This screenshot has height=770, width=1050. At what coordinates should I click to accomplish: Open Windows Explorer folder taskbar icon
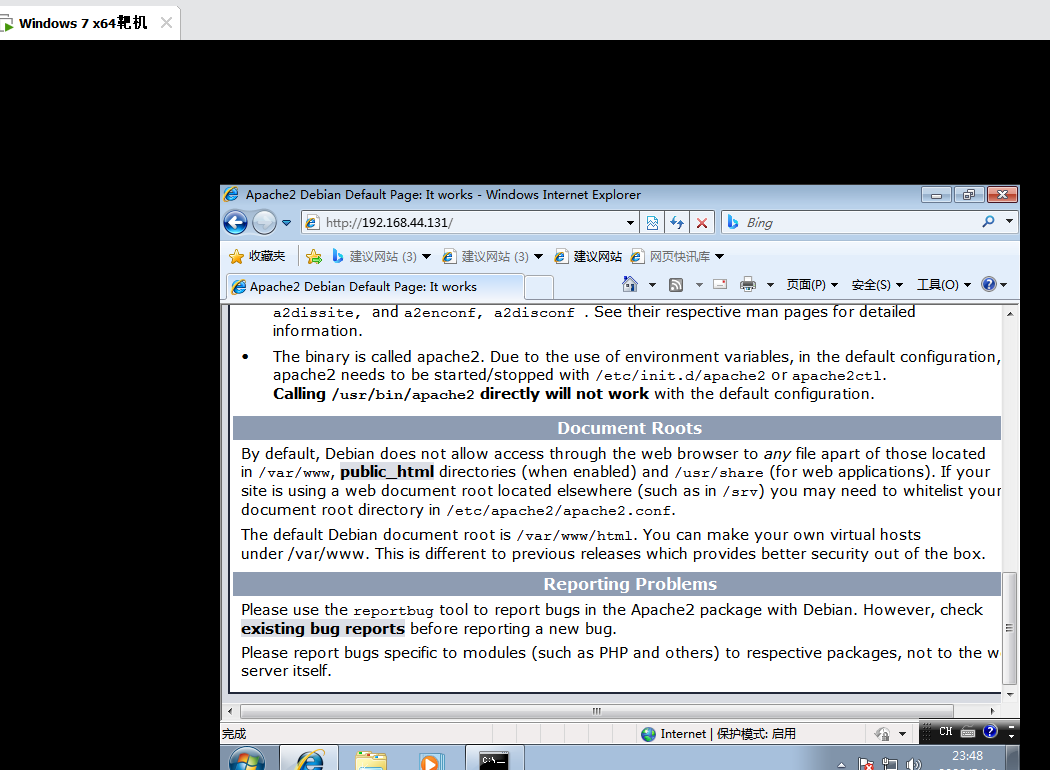pyautogui.click(x=370, y=760)
